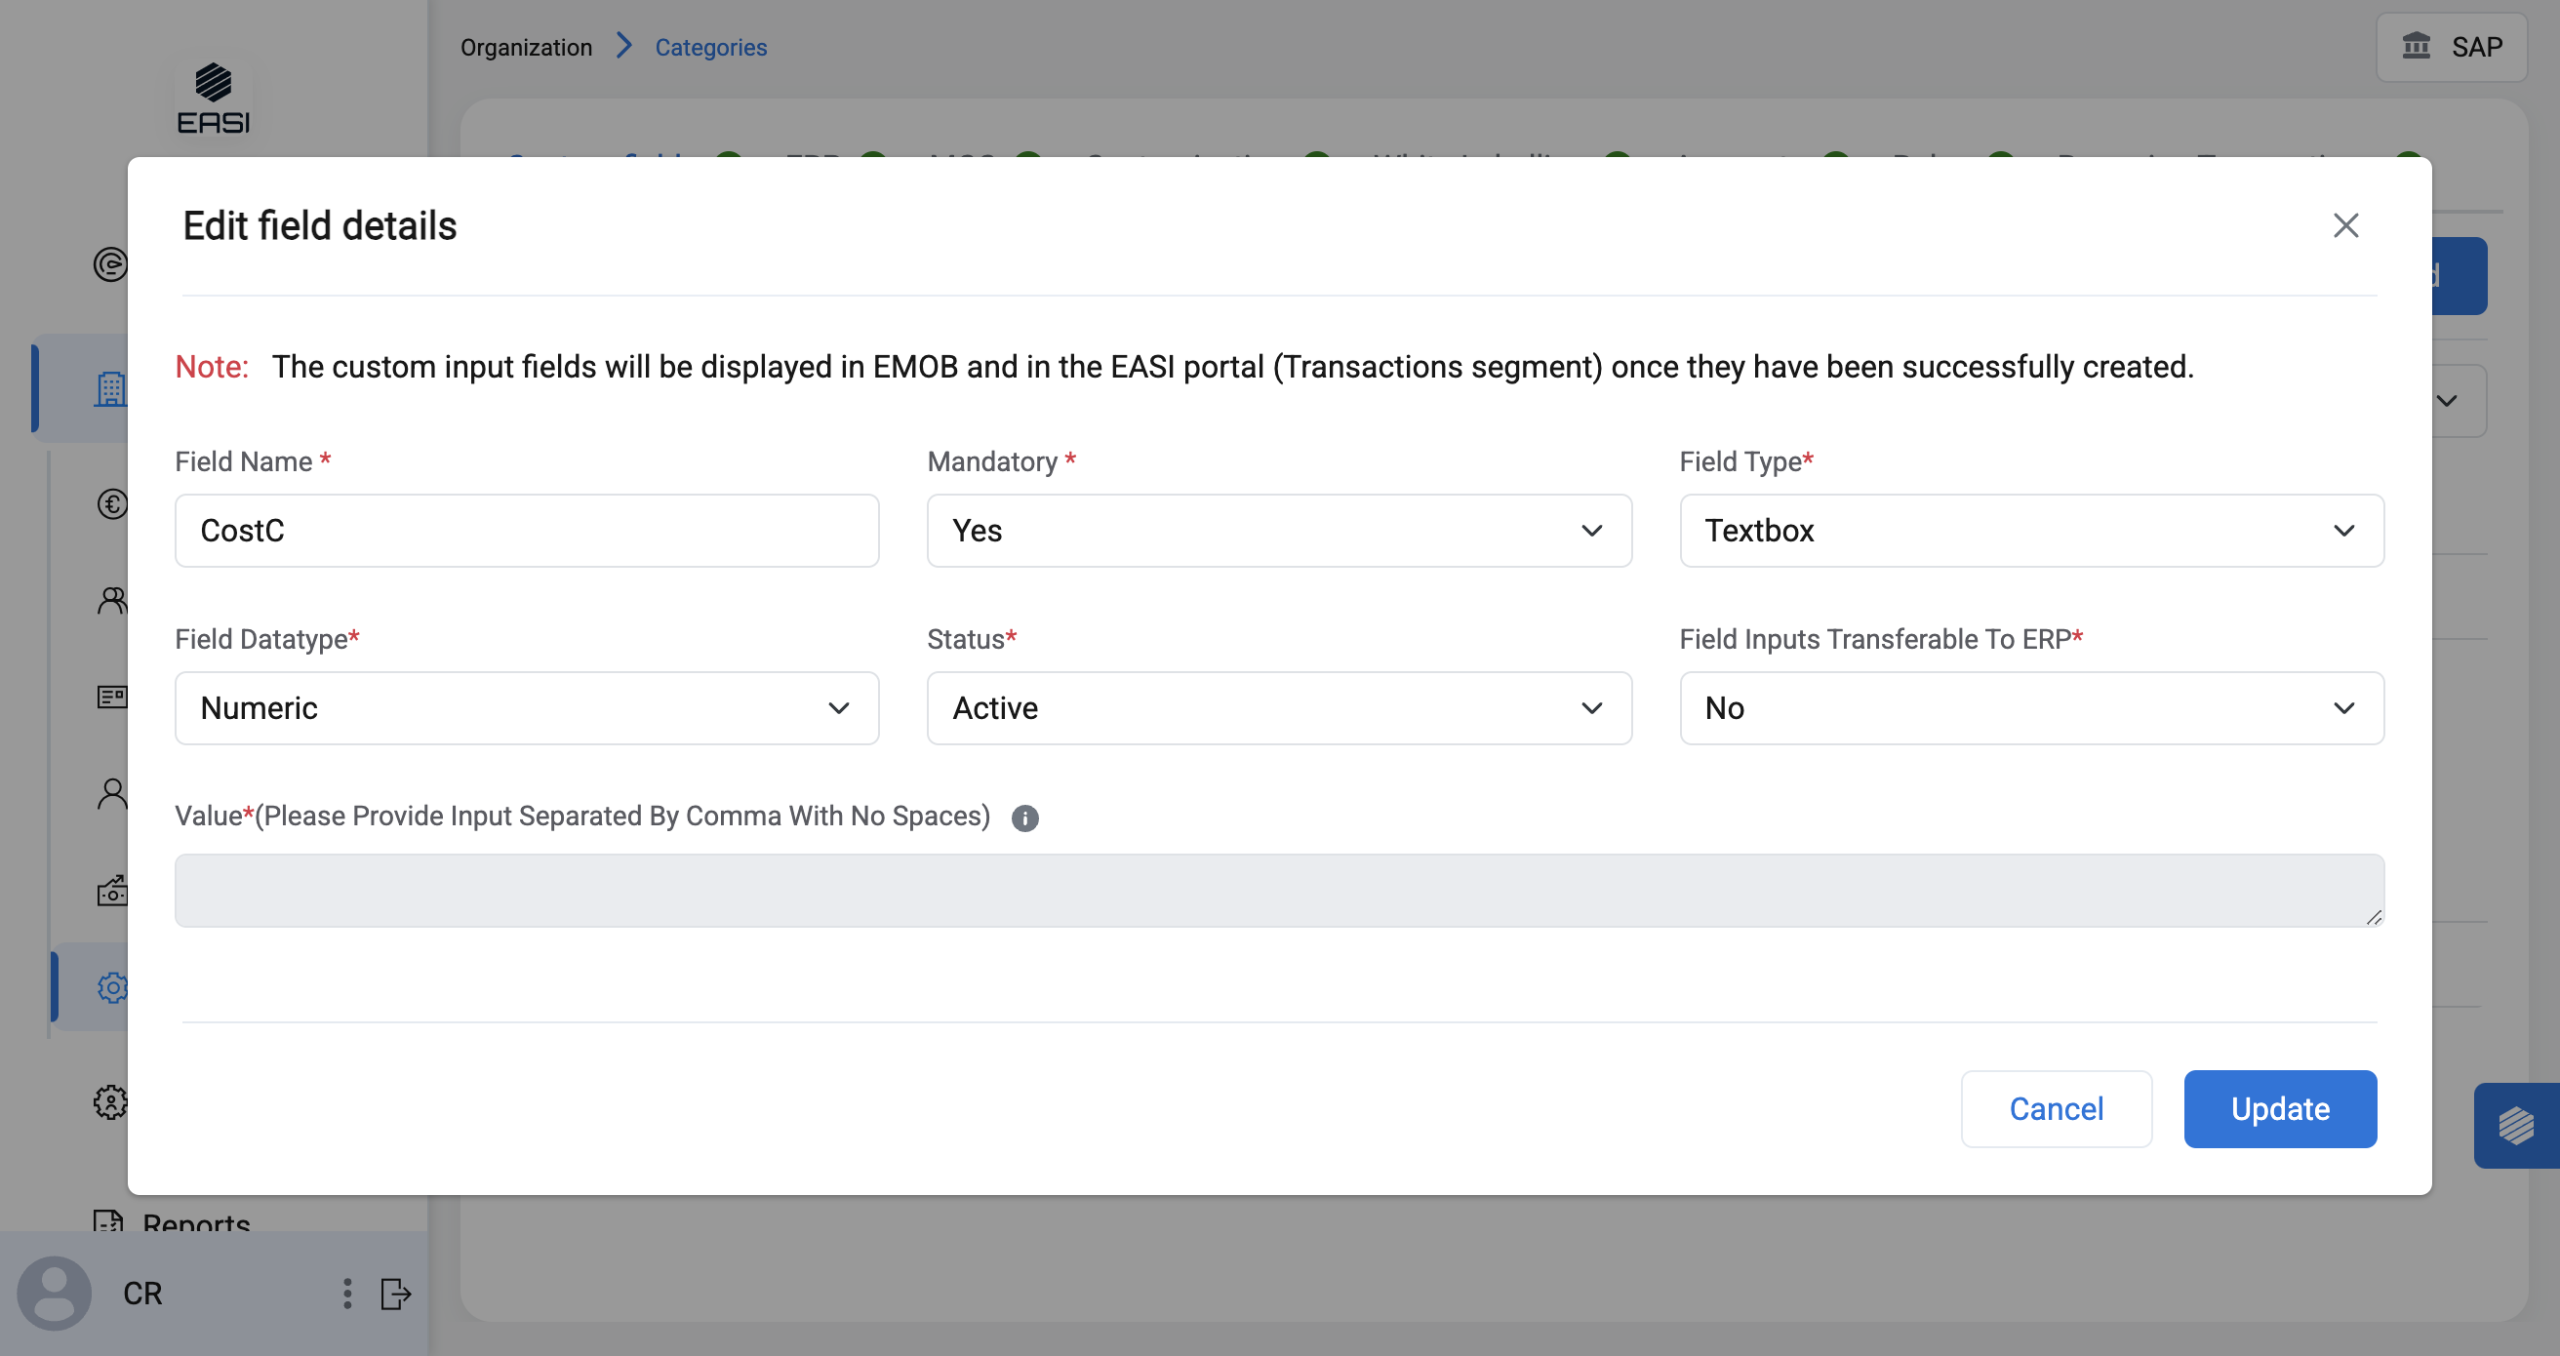Viewport: 2560px width, 1356px height.
Task: Click the Value text area
Action: pyautogui.click(x=1279, y=890)
